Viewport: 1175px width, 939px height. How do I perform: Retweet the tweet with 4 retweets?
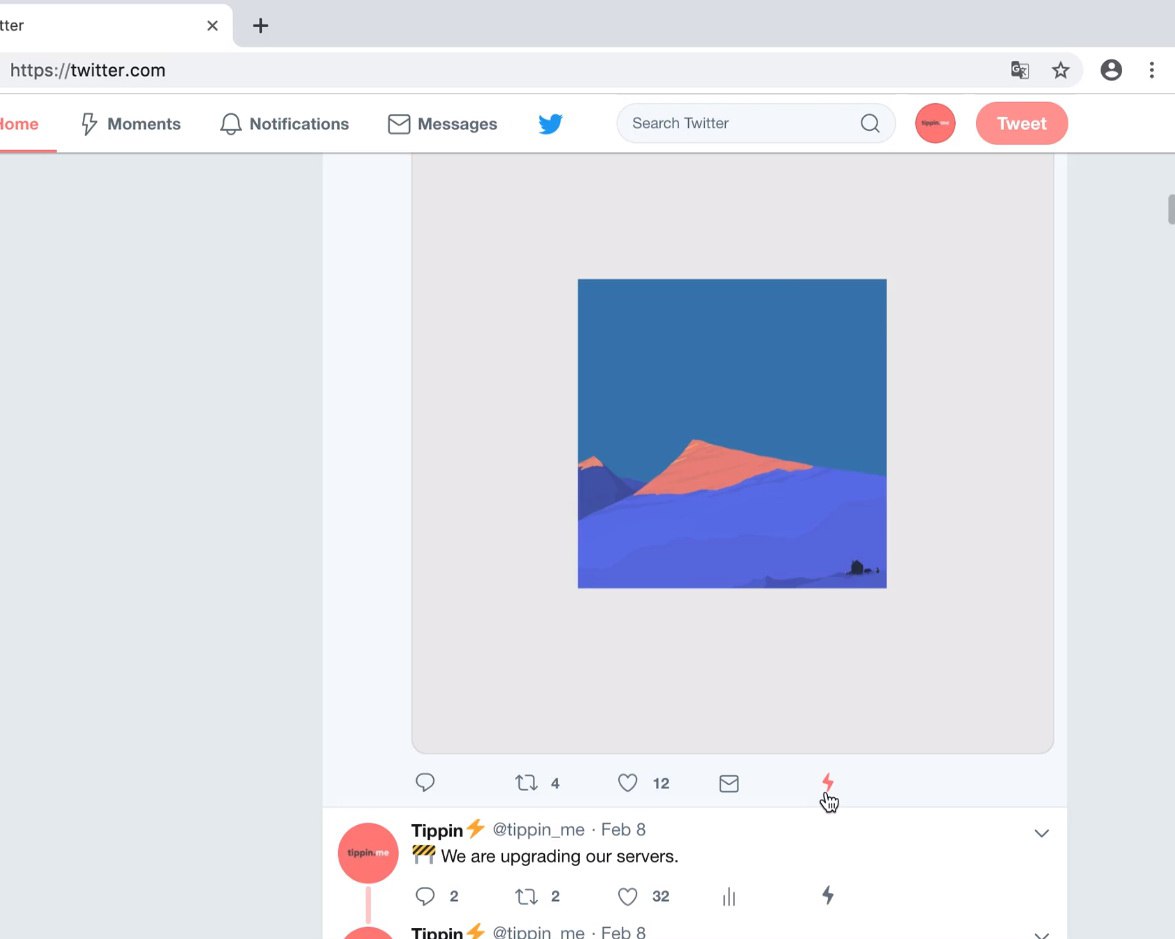537,783
